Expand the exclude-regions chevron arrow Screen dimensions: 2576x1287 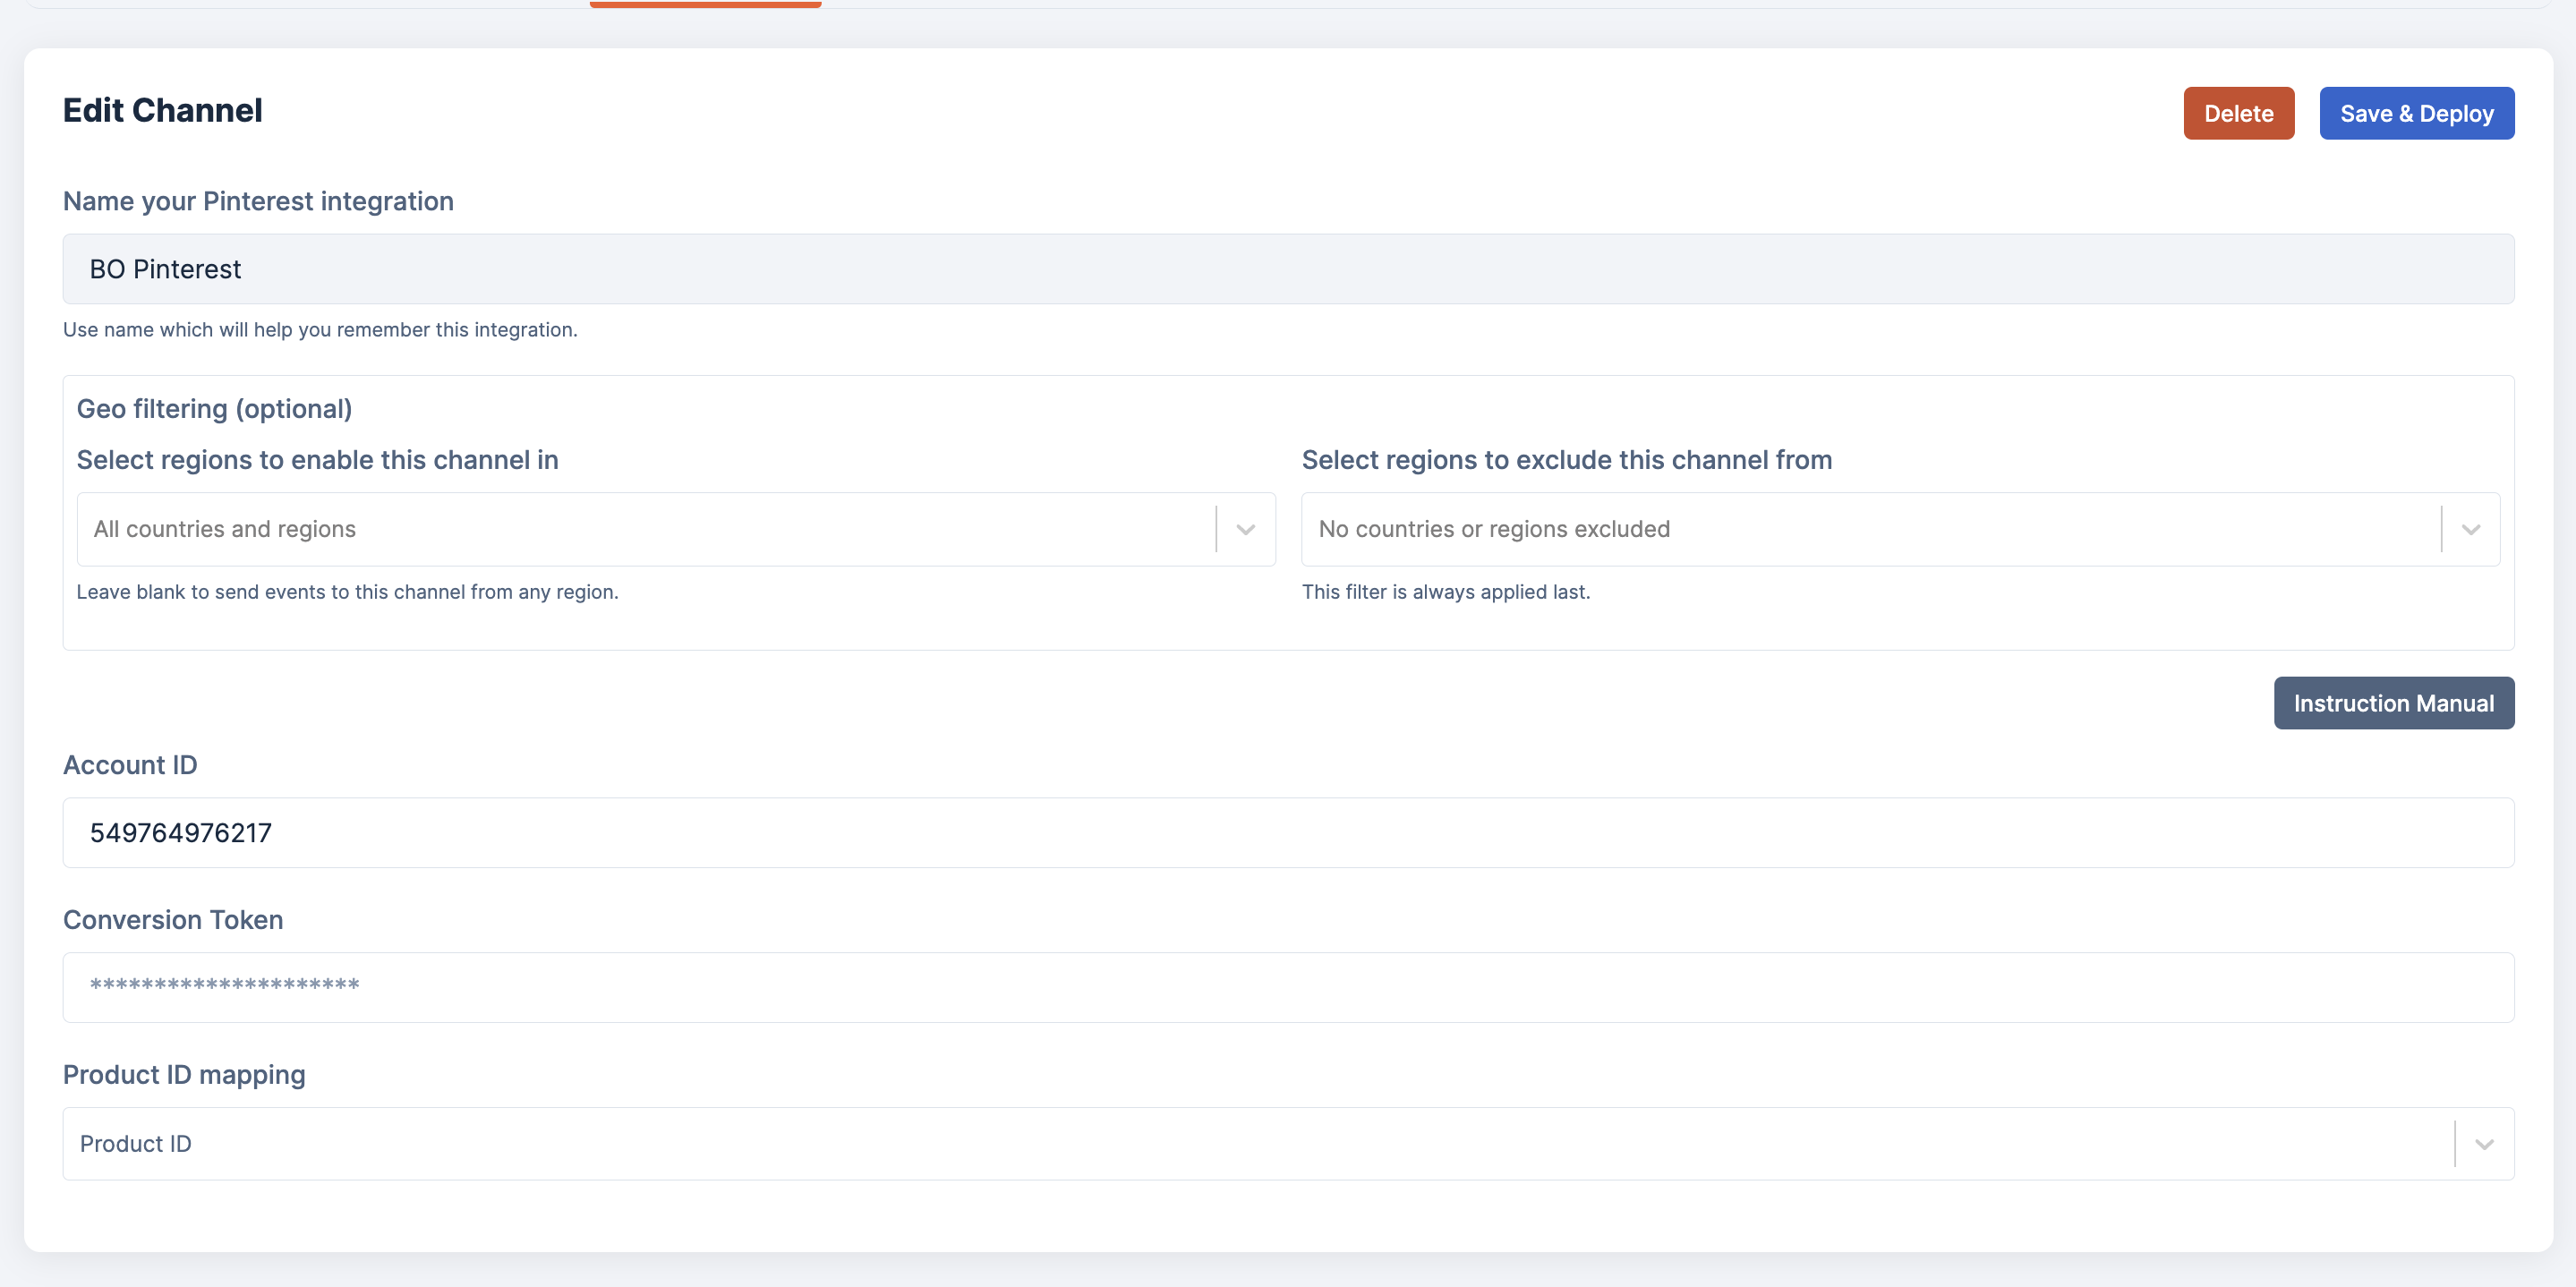(x=2470, y=530)
